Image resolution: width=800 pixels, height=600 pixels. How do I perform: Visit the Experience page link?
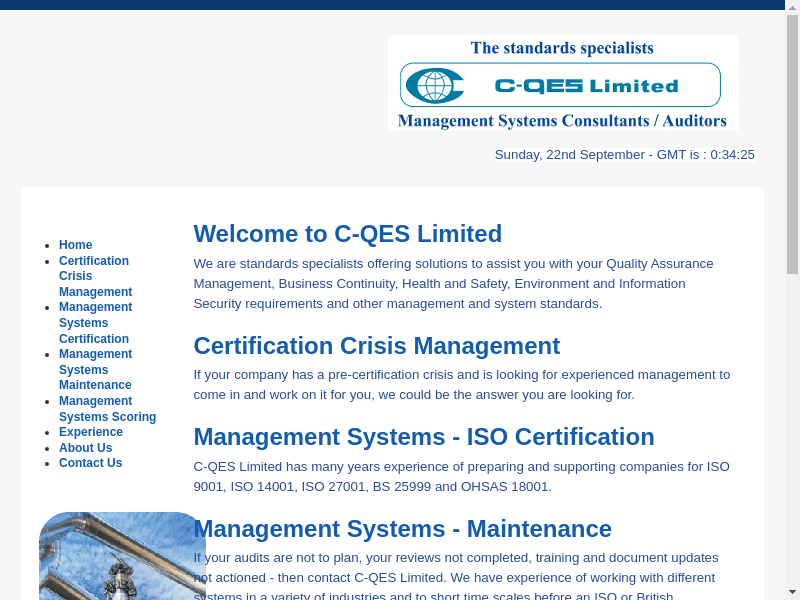[91, 432]
